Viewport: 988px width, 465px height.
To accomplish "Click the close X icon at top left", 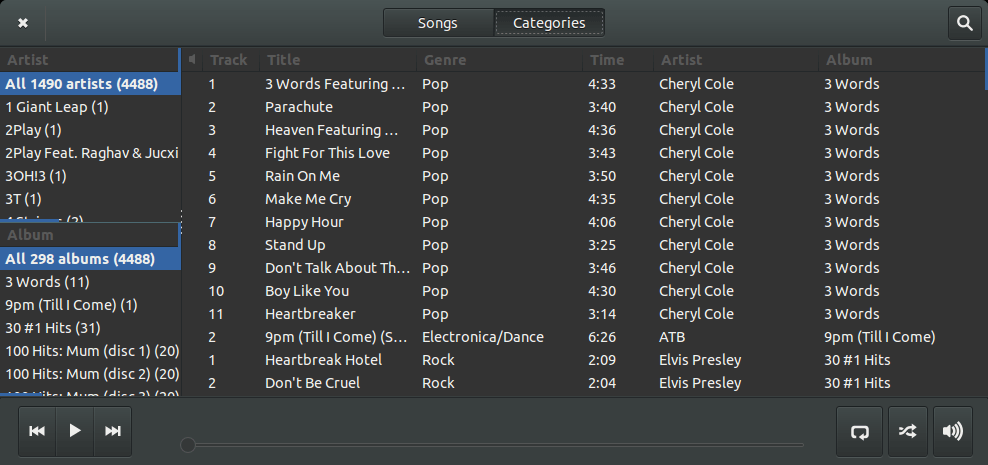I will (23, 23).
